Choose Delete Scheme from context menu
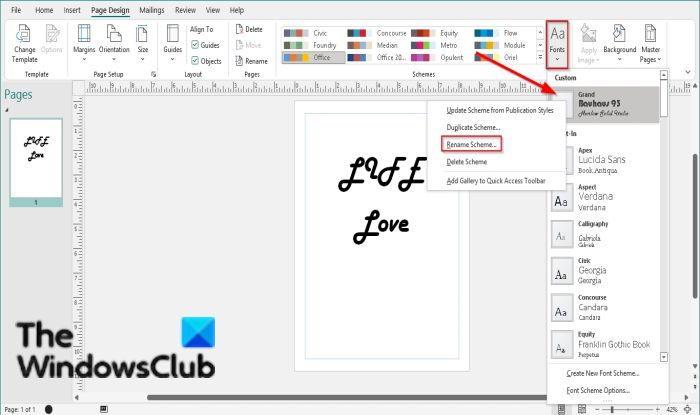This screenshot has width=700, height=415. coord(496,162)
